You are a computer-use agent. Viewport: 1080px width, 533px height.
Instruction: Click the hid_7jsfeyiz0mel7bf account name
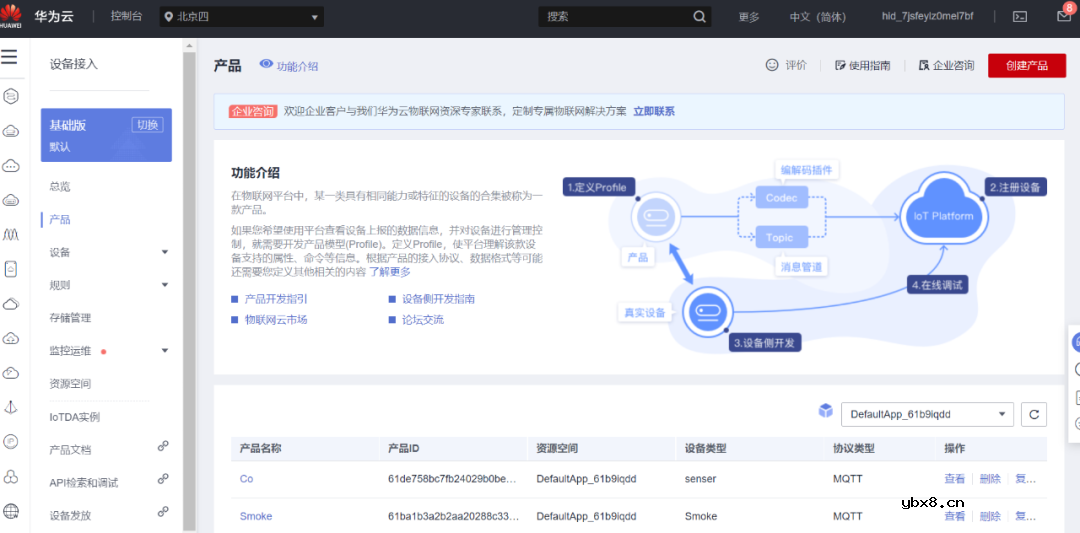pos(928,17)
